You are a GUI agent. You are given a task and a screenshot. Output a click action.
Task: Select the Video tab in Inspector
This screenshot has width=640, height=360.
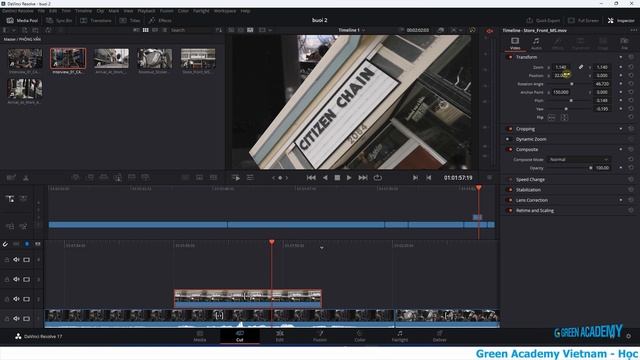tap(515, 43)
